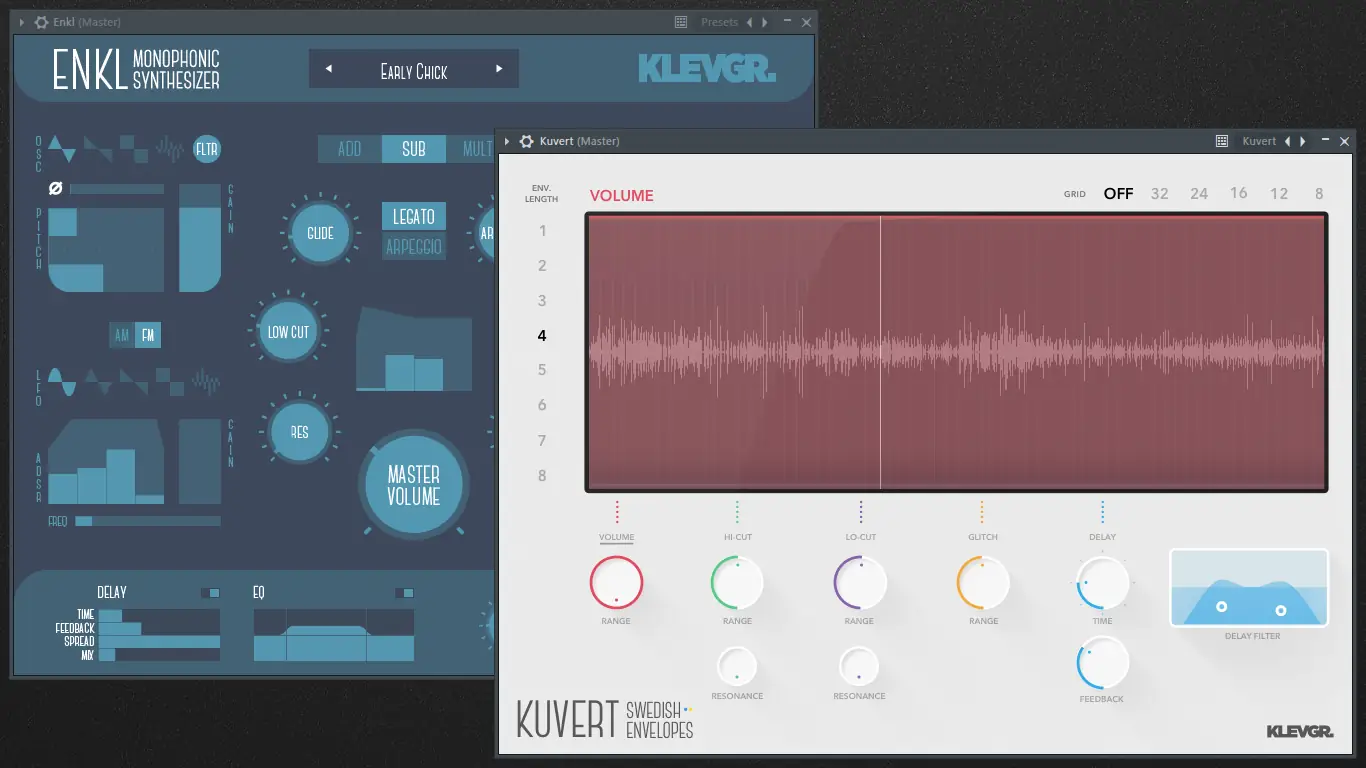Select the sawtooth waveform in the OSC section
Screen dimensions: 1366x768
(x=97, y=148)
